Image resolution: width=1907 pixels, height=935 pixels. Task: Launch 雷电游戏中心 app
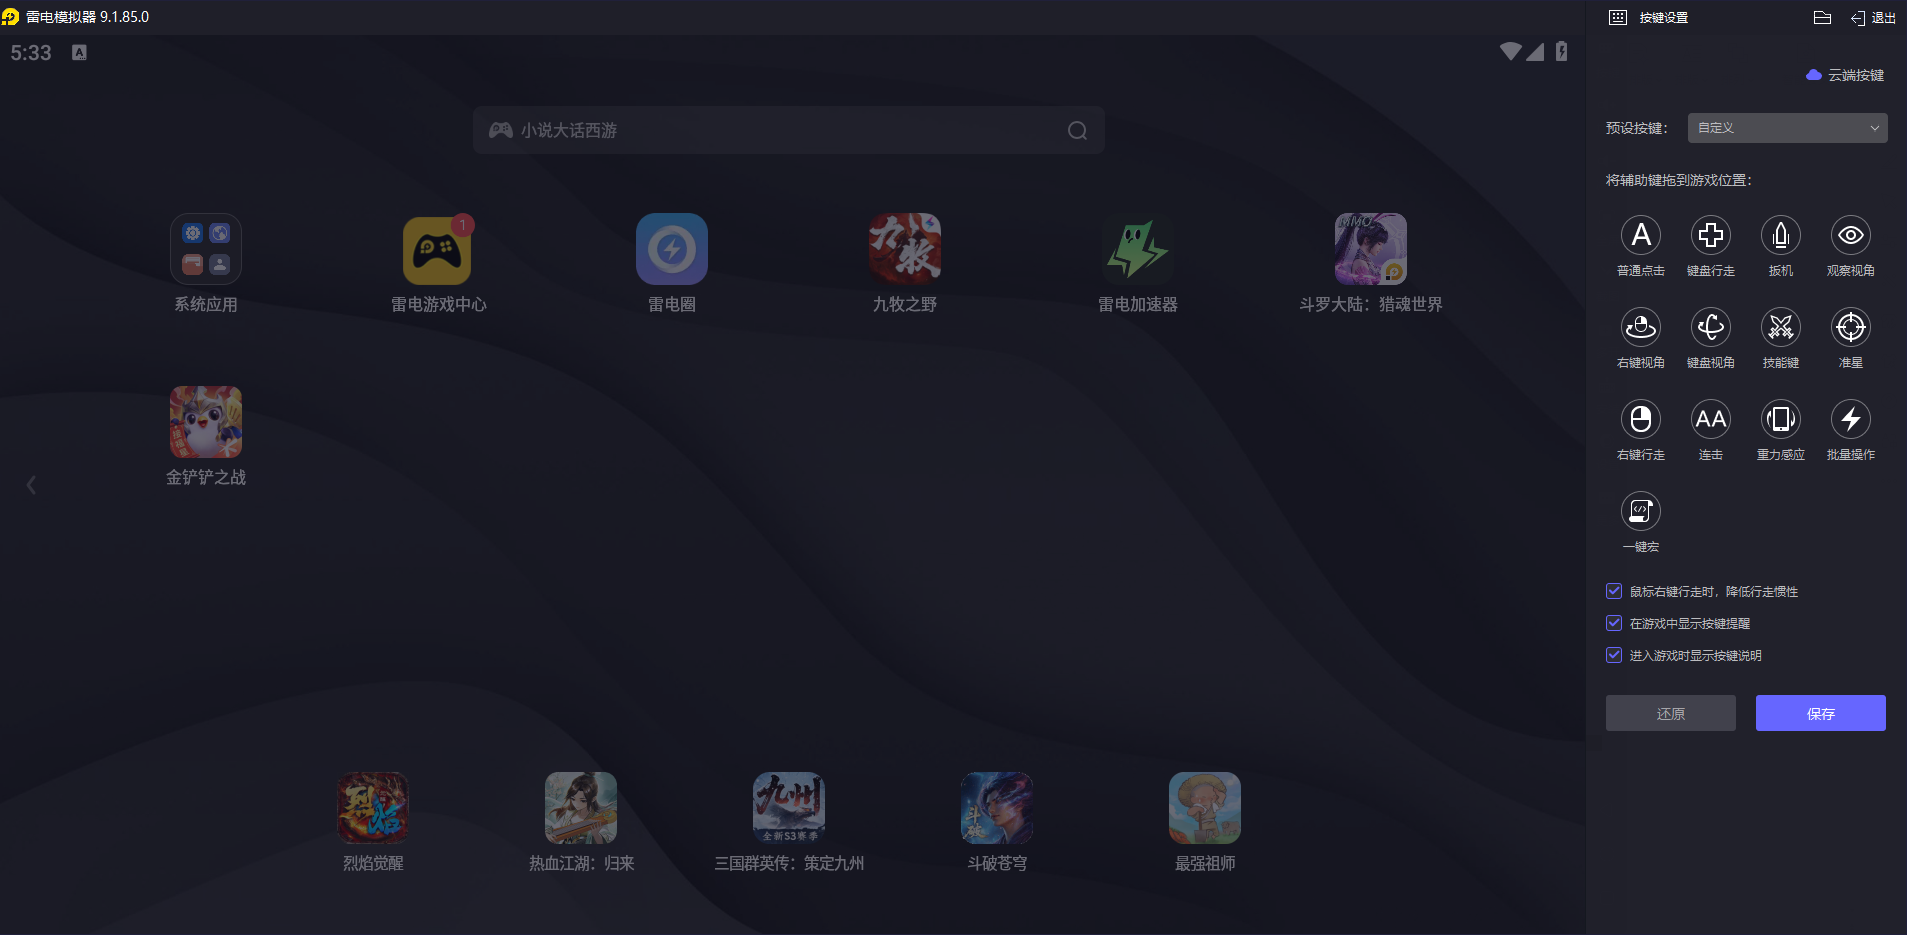(x=438, y=249)
